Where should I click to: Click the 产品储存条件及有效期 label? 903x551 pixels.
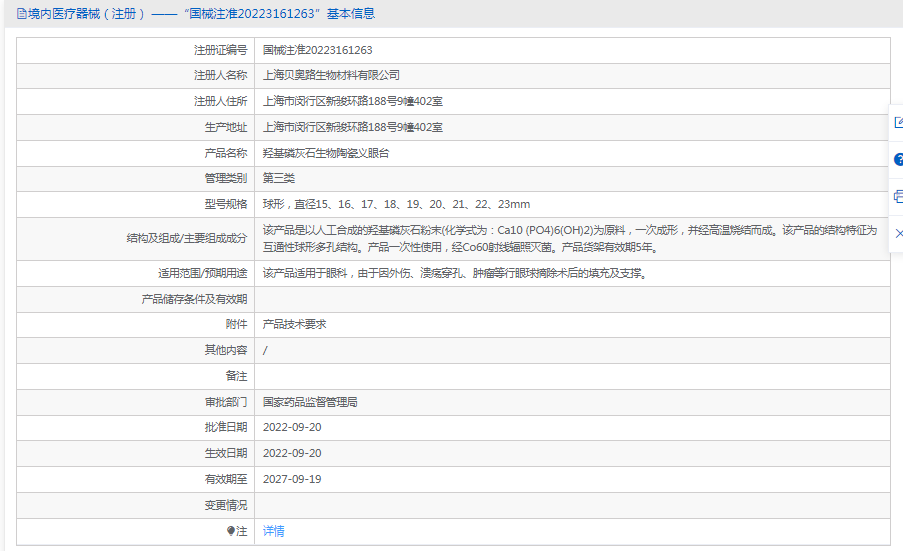[x=194, y=299]
